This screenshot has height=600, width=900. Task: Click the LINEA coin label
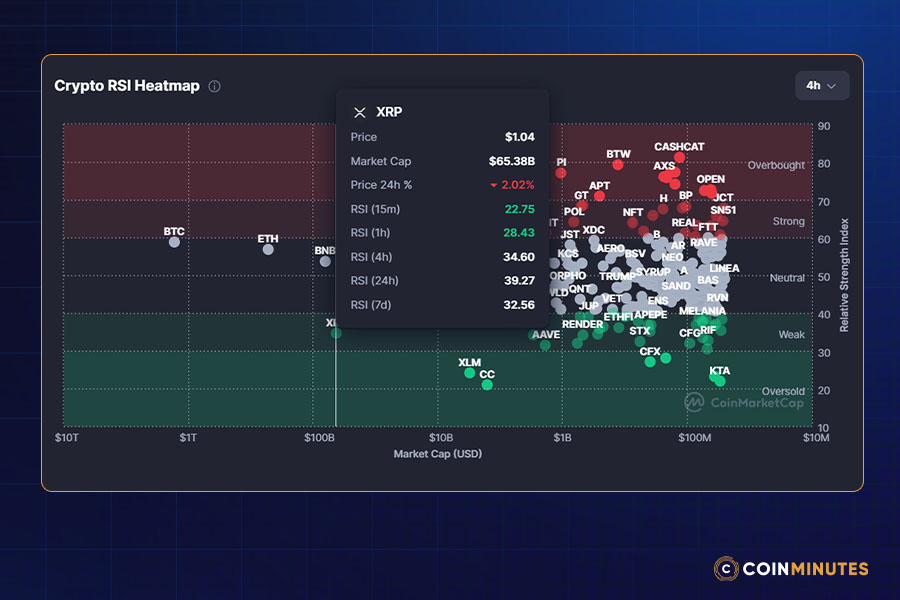724,268
